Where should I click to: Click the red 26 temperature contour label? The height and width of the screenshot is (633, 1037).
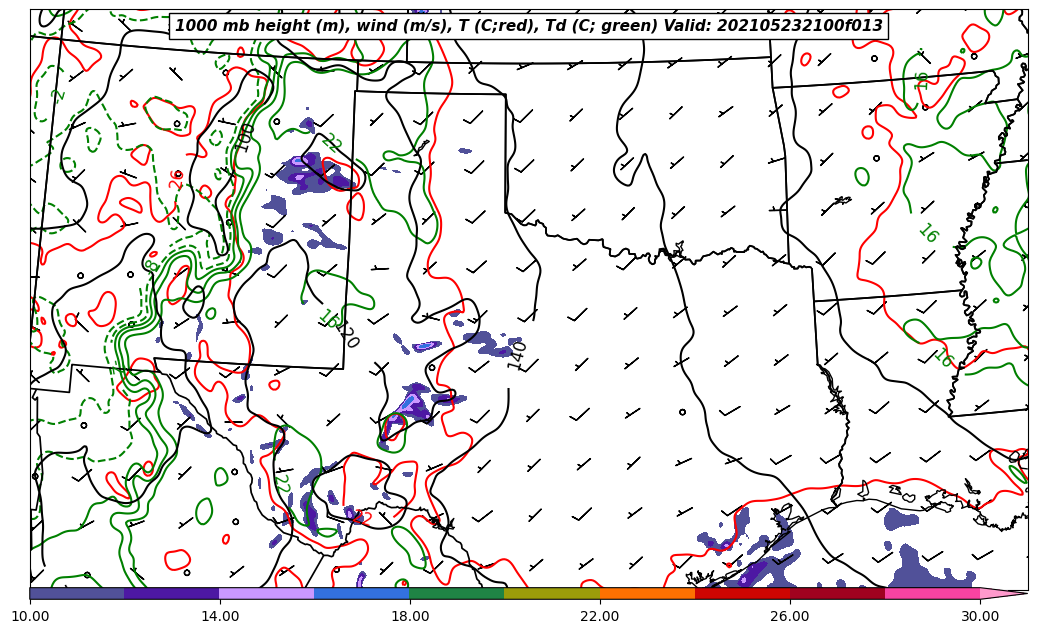(x=176, y=179)
